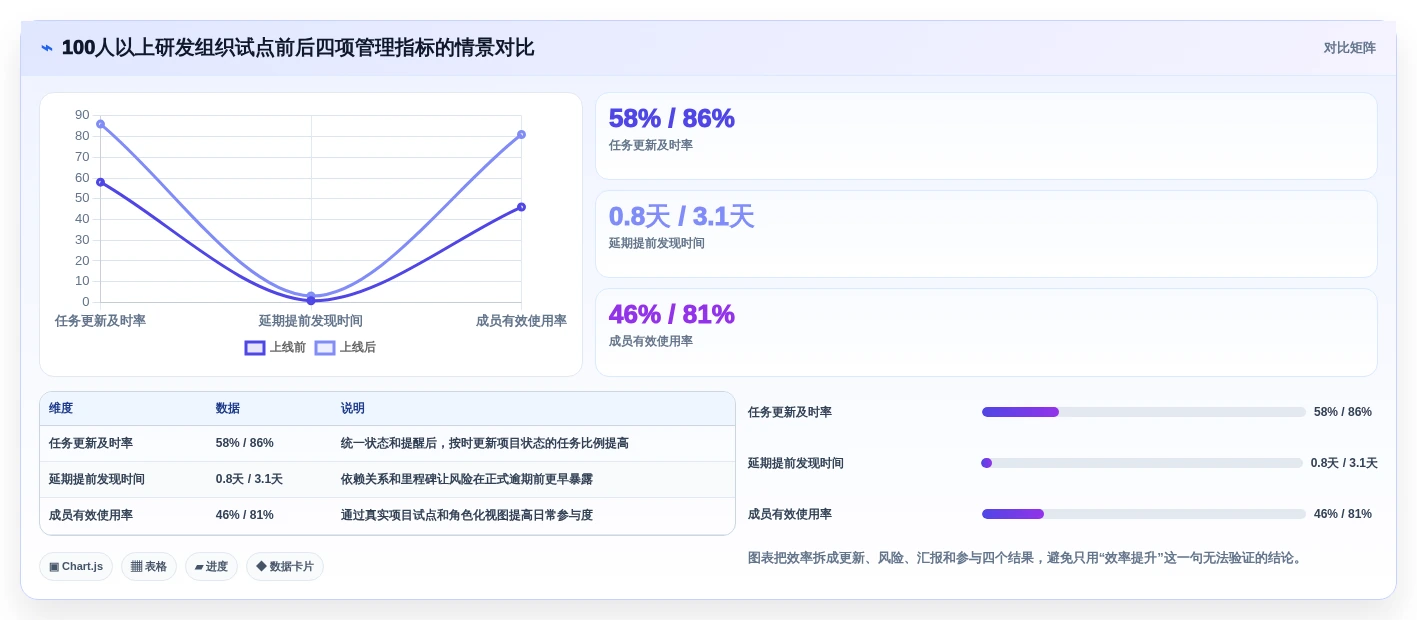
Task: Click the 上线后 data point at 任务更新及时率
Action: [100, 124]
